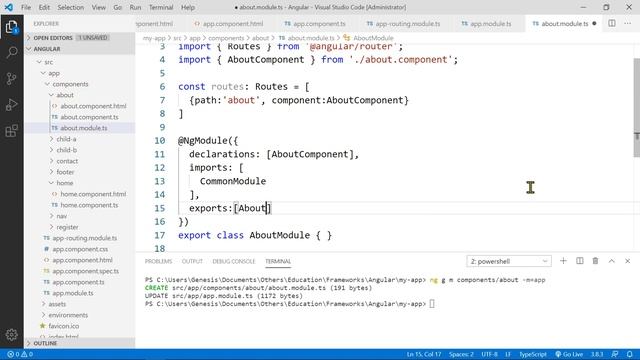
Task: Switch to DEBUG CONSOLE panel tab
Action: 234,261
